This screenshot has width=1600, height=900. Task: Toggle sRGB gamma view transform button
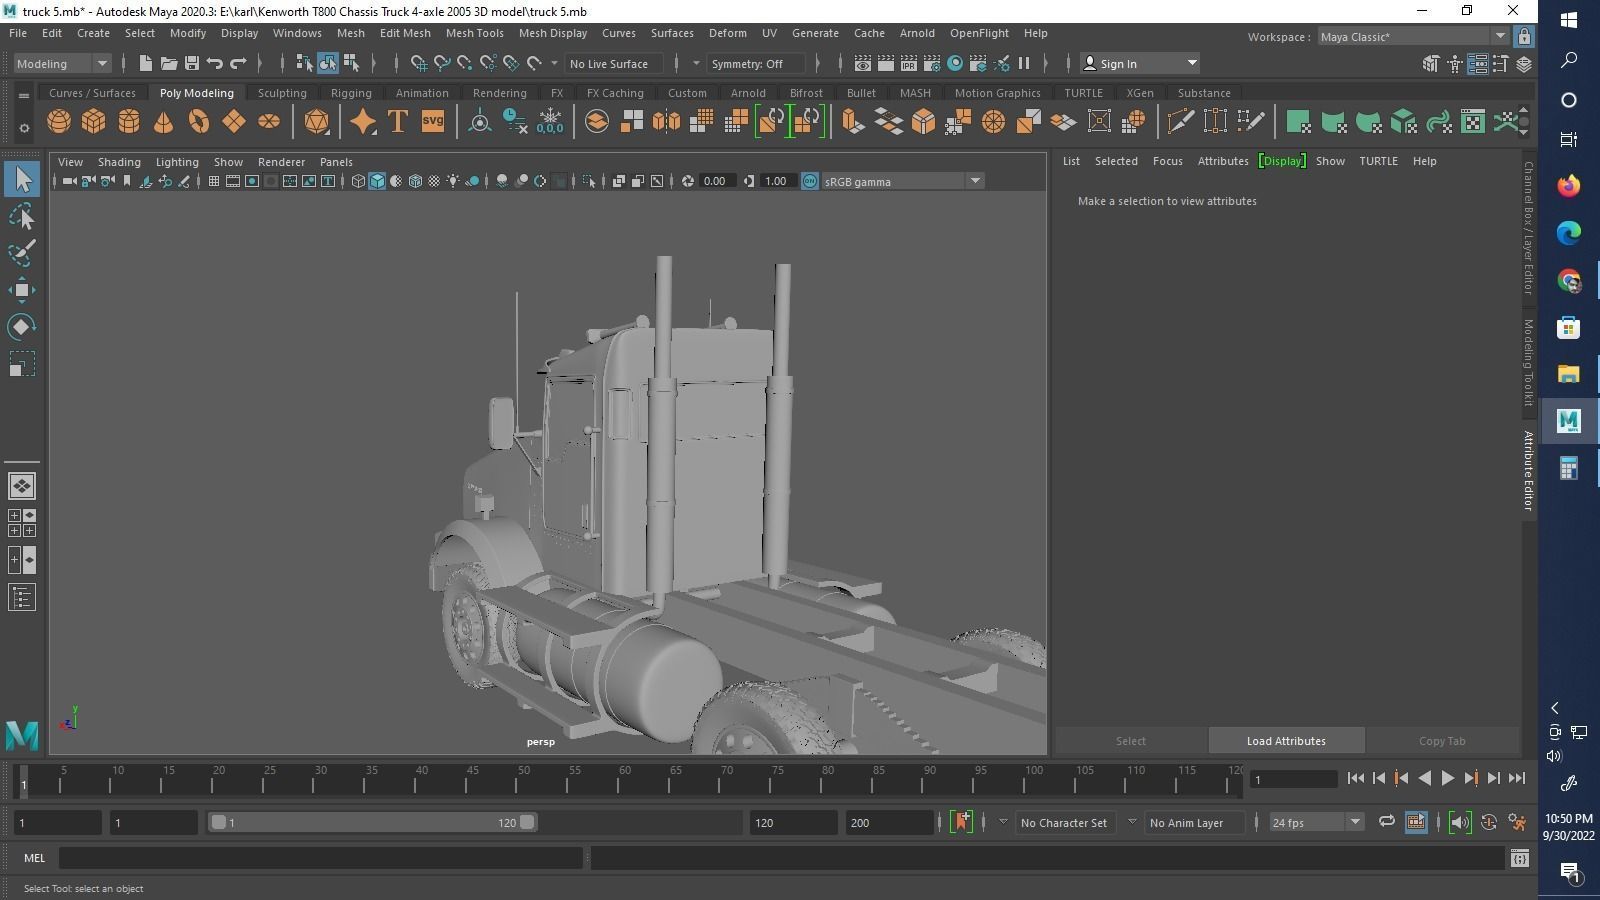pyautogui.click(x=810, y=181)
